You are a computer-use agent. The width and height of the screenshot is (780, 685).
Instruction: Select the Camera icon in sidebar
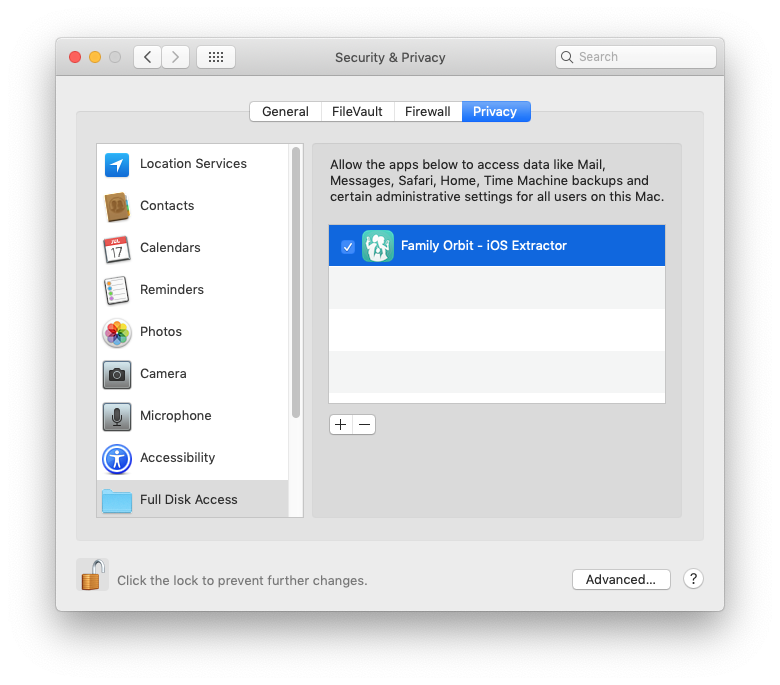117,374
